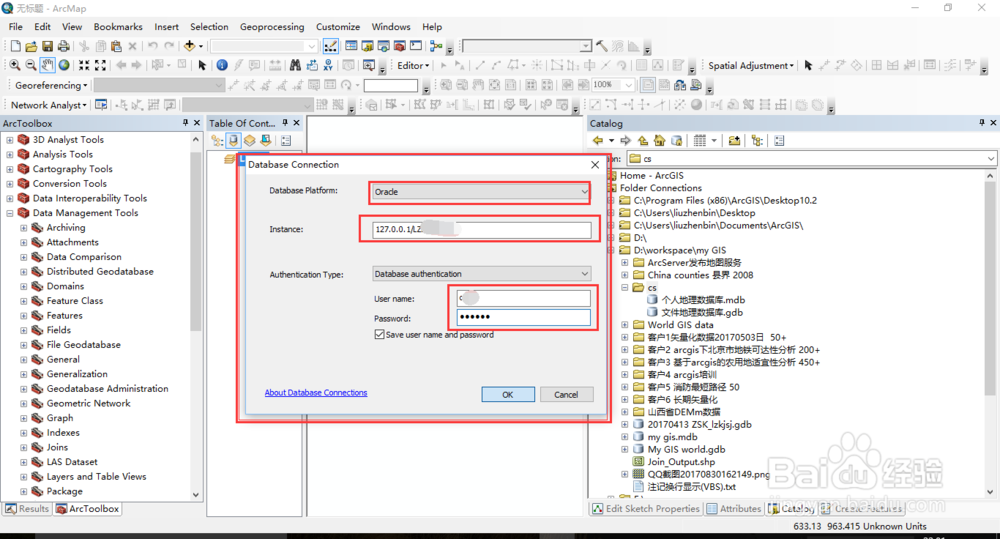Open the Customize menu
The image size is (1000, 539).
coord(338,27)
